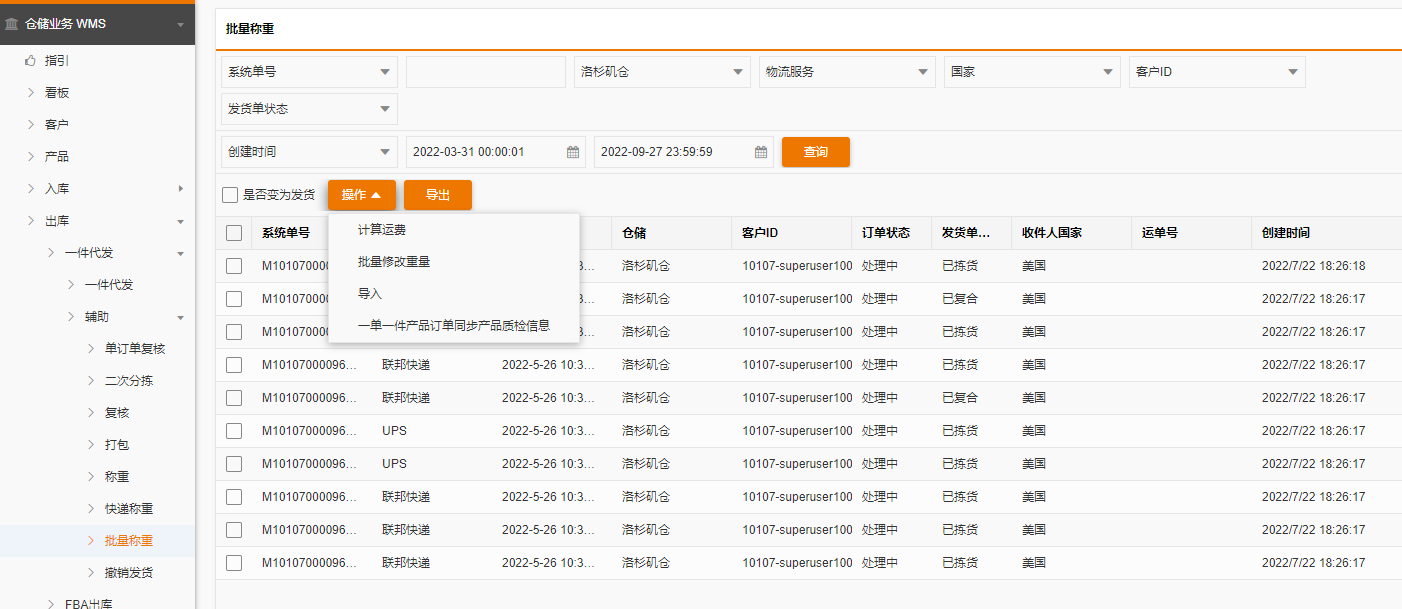Tick the checkbox of the first UPS row
The width and height of the screenshot is (1402, 609).
pyautogui.click(x=234, y=431)
